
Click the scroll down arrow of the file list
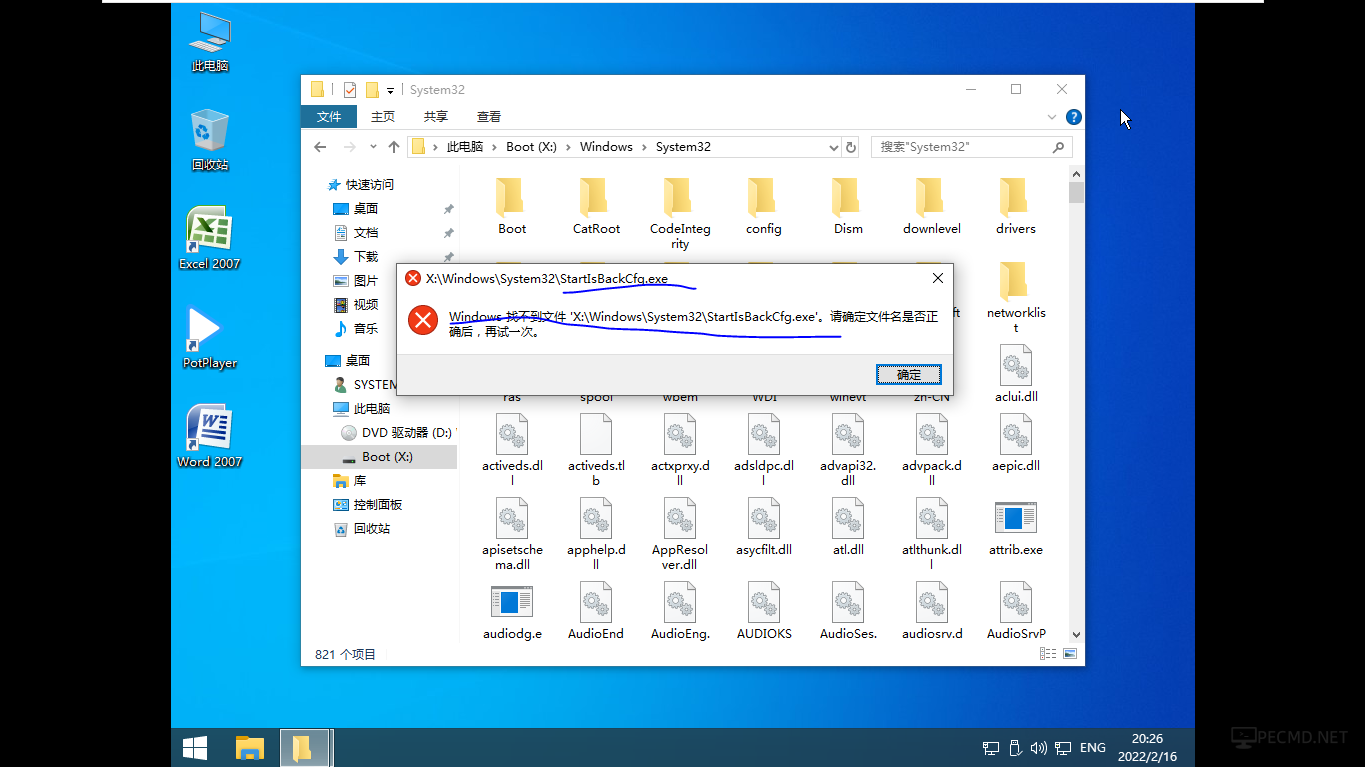1076,634
